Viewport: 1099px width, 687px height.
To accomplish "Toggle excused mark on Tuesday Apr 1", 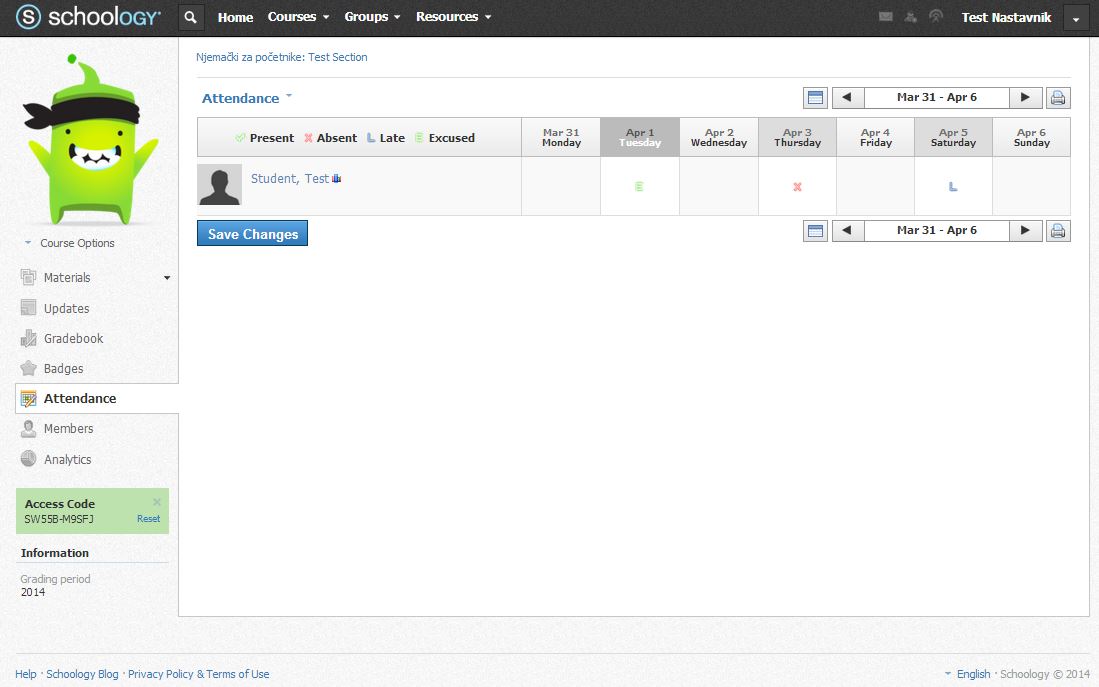I will coord(640,187).
